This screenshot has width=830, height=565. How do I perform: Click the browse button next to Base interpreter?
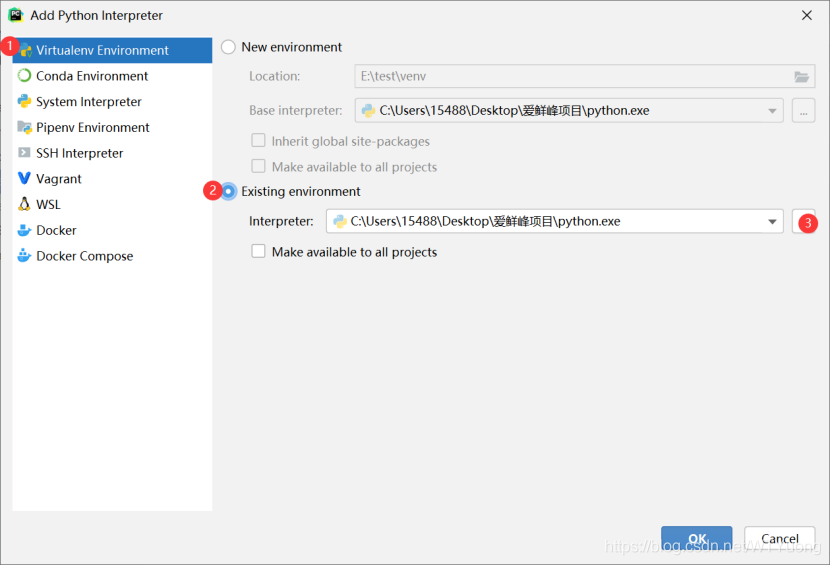click(x=804, y=111)
